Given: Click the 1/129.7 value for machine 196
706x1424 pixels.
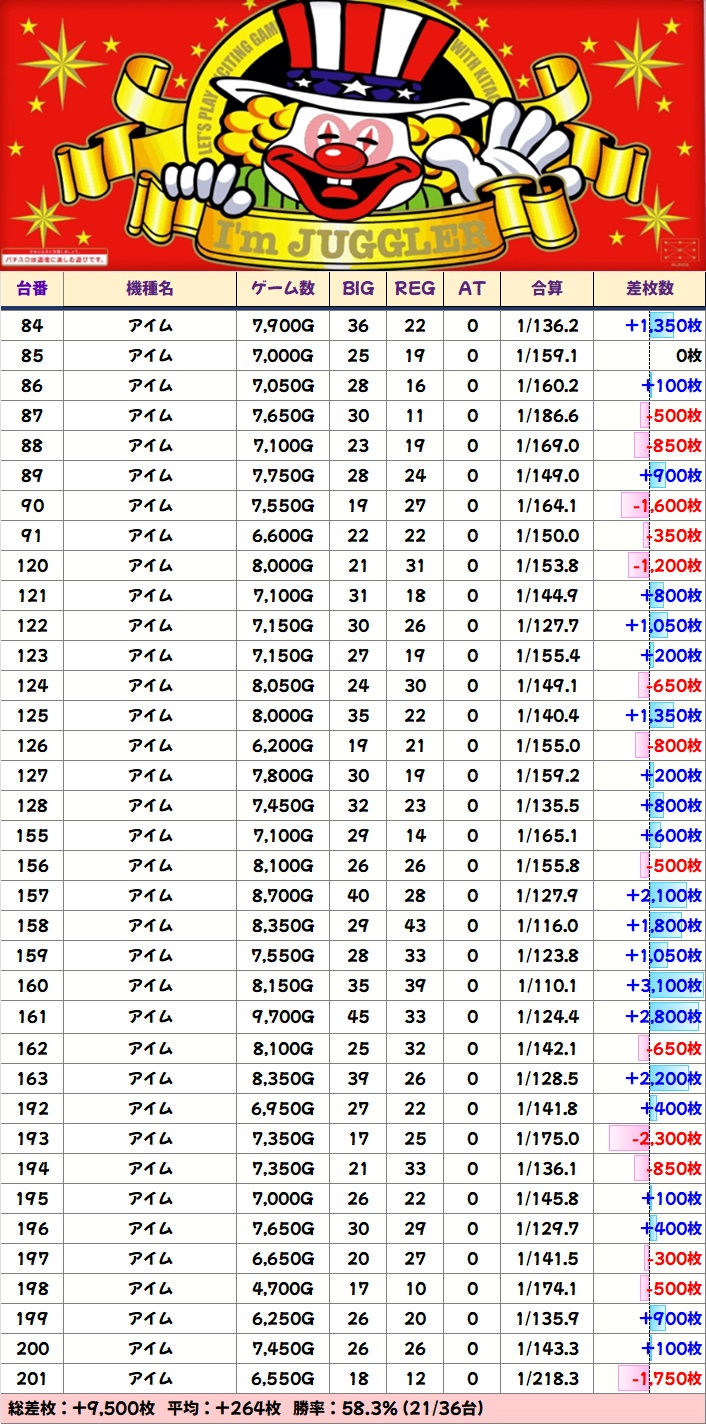Looking at the screenshot, I should (x=547, y=1229).
